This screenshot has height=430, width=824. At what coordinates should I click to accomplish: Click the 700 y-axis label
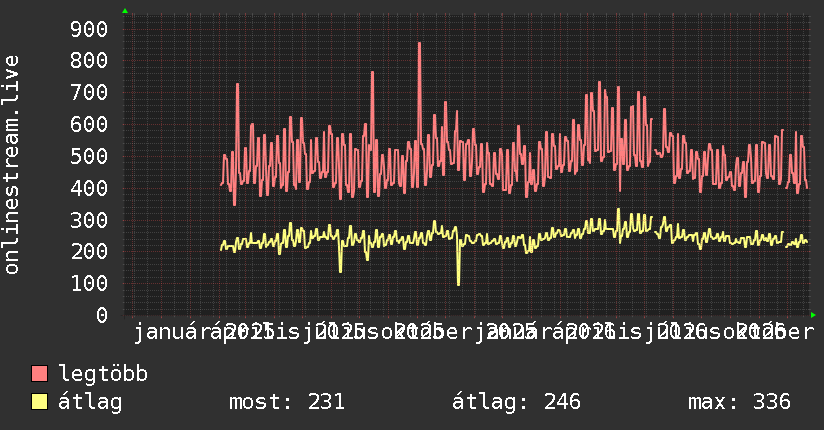(x=89, y=93)
